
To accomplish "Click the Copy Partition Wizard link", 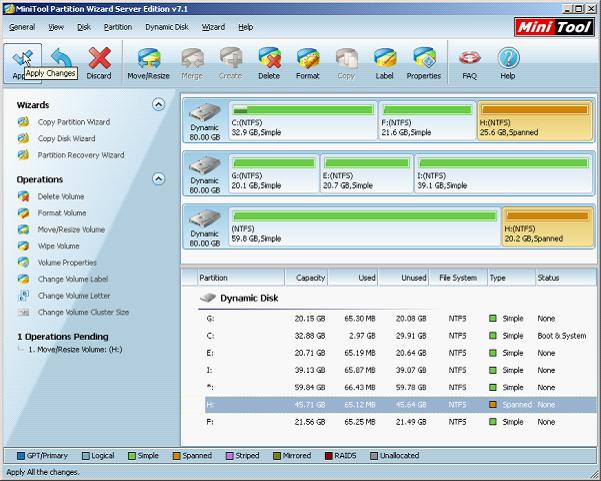I will (74, 122).
